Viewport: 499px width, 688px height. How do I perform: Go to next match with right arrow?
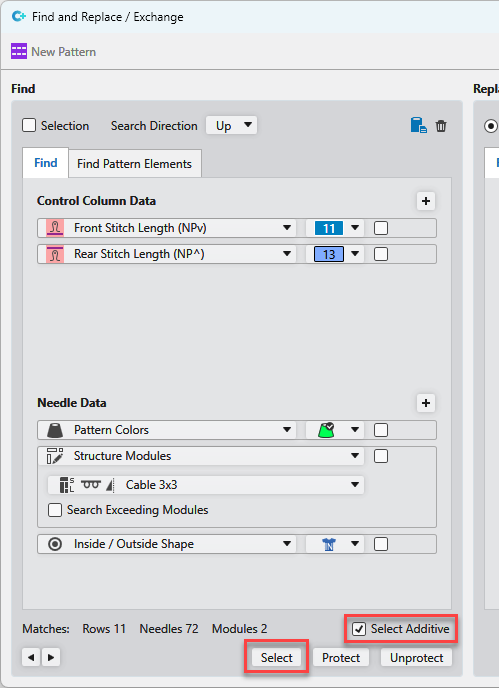pyautogui.click(x=51, y=657)
